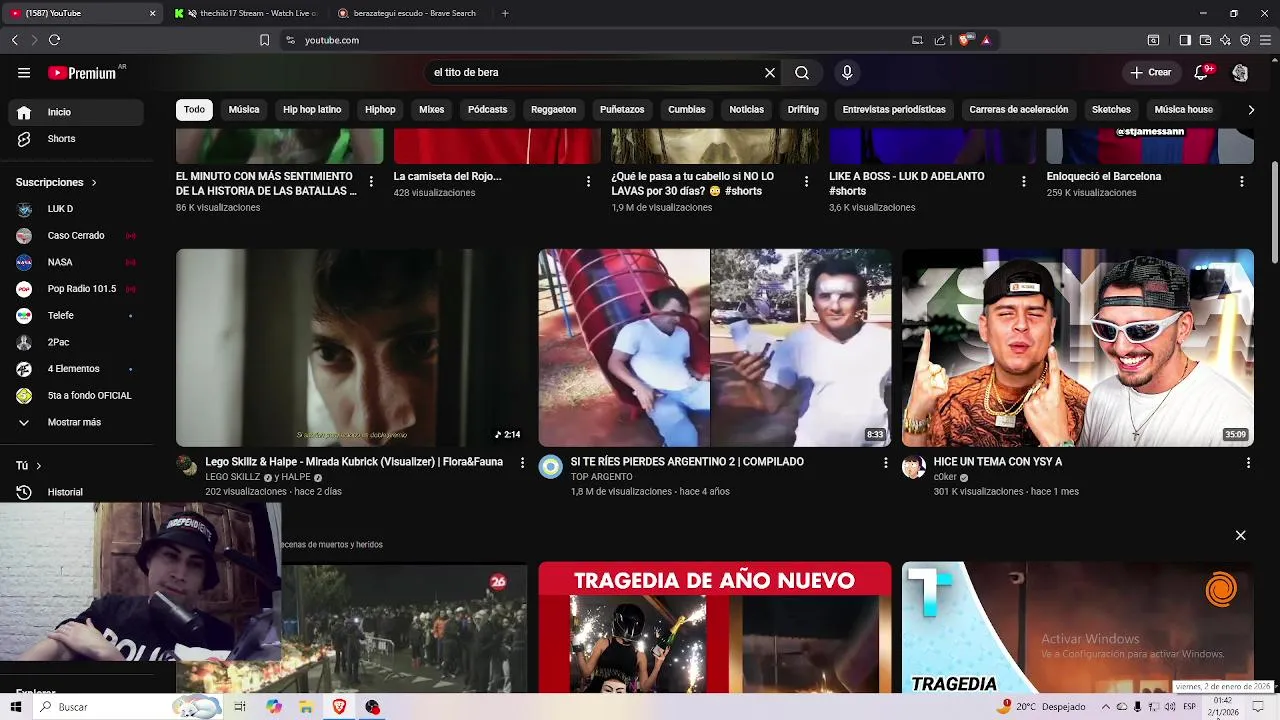Open TOP ARGENTO channel link
1280x720 pixels.
pyautogui.click(x=601, y=477)
